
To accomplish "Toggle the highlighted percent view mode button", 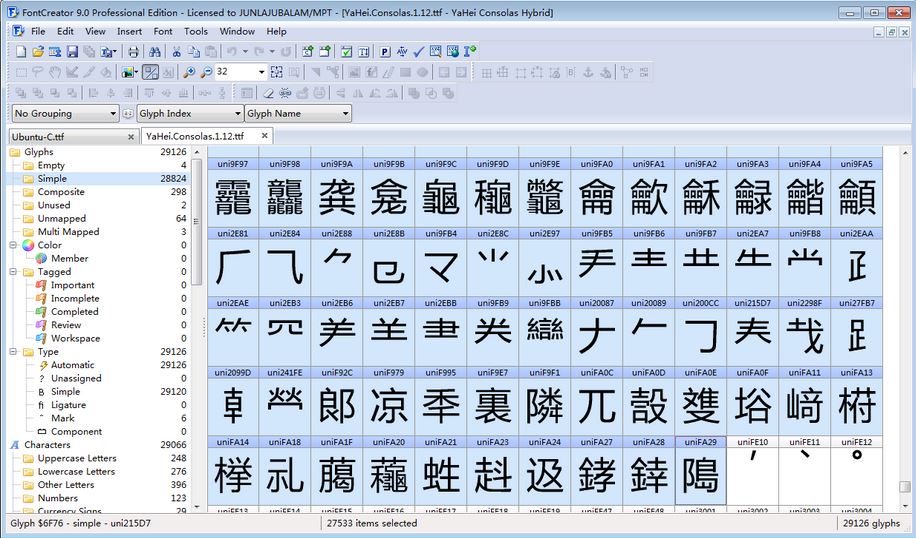I will pos(150,72).
